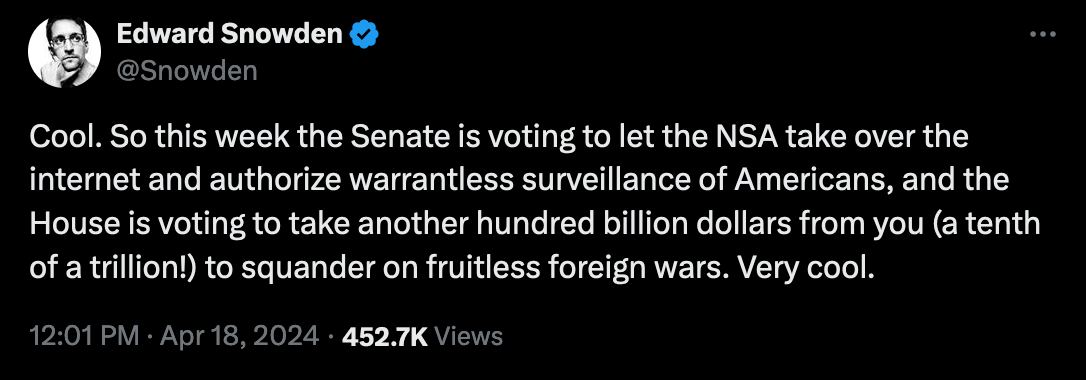
Task: Open the @Snowden handle link
Action: pyautogui.click(x=187, y=71)
